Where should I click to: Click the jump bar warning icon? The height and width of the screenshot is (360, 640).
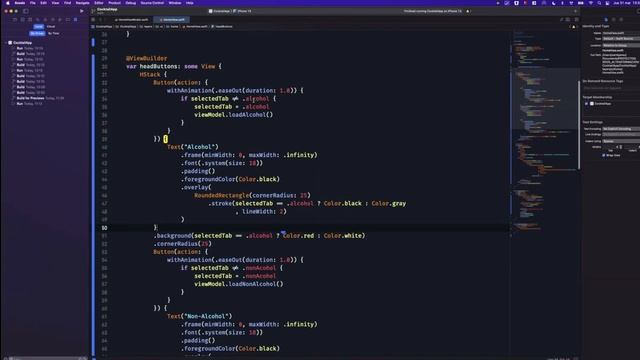pos(573,27)
